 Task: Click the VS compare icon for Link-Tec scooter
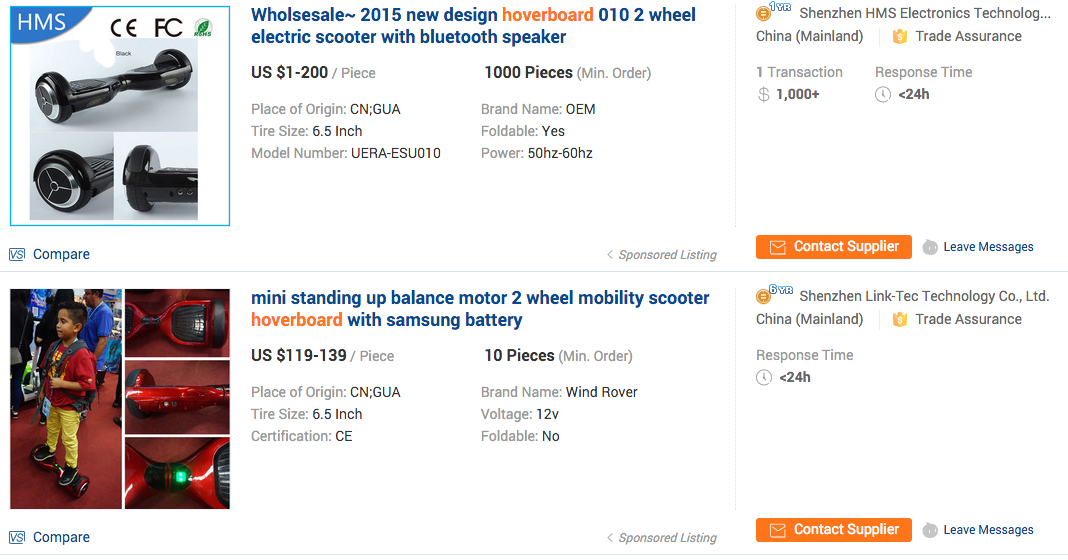(x=17, y=537)
